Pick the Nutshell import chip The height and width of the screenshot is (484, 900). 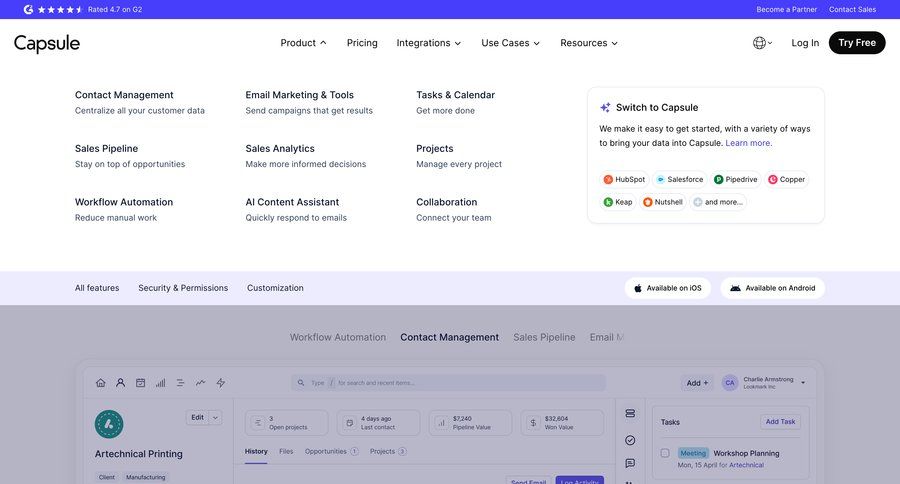[662, 202]
